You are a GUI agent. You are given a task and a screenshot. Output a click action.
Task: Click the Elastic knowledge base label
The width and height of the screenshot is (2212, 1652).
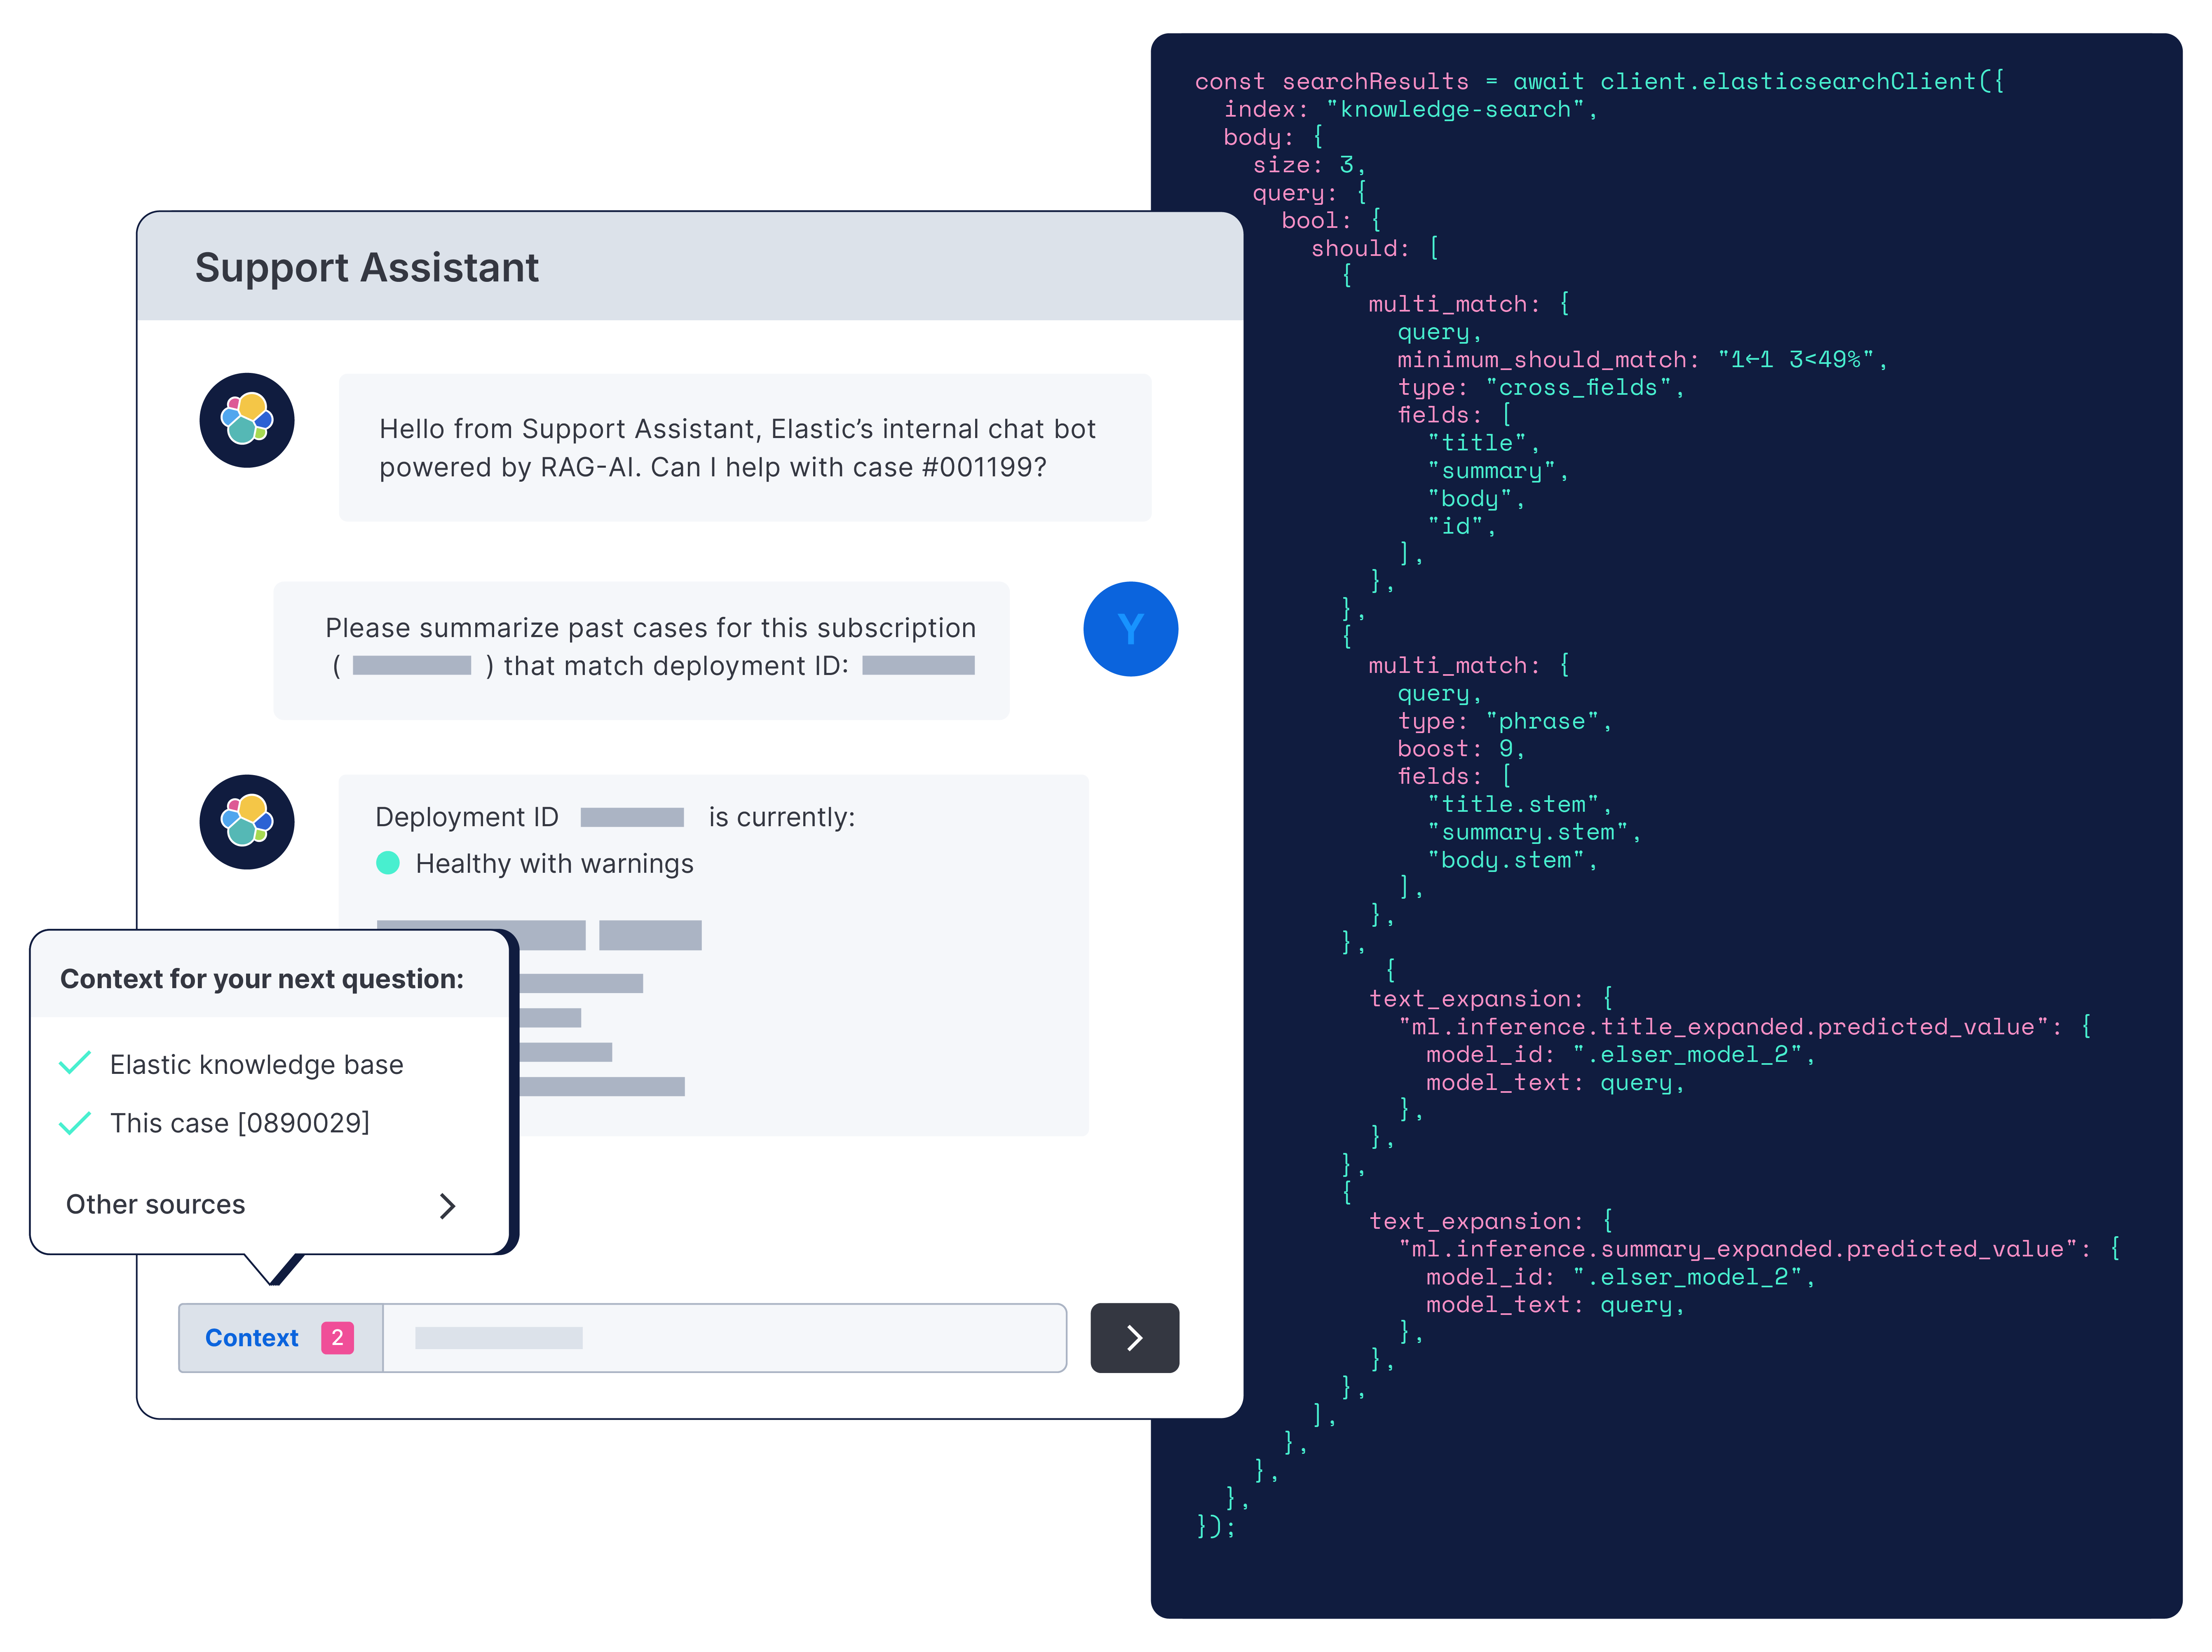[x=257, y=1064]
